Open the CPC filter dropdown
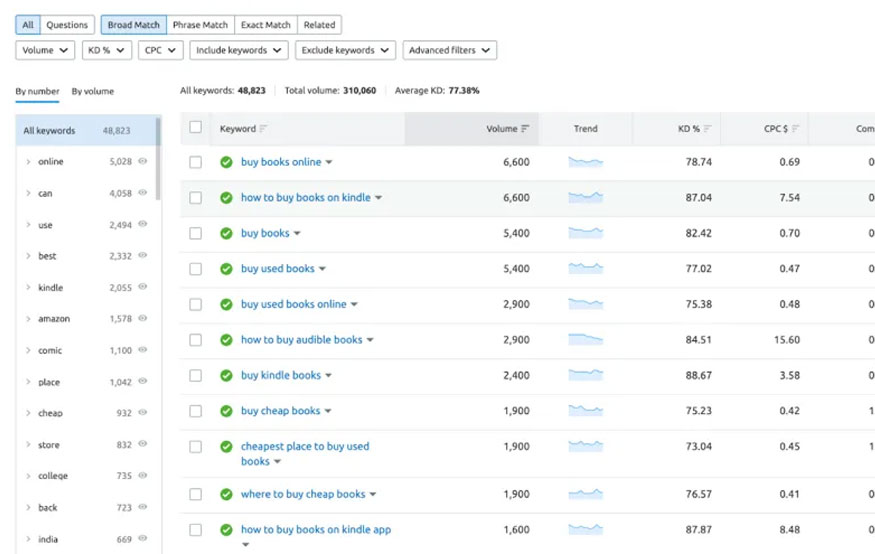The height and width of the screenshot is (554, 875). click(x=161, y=50)
